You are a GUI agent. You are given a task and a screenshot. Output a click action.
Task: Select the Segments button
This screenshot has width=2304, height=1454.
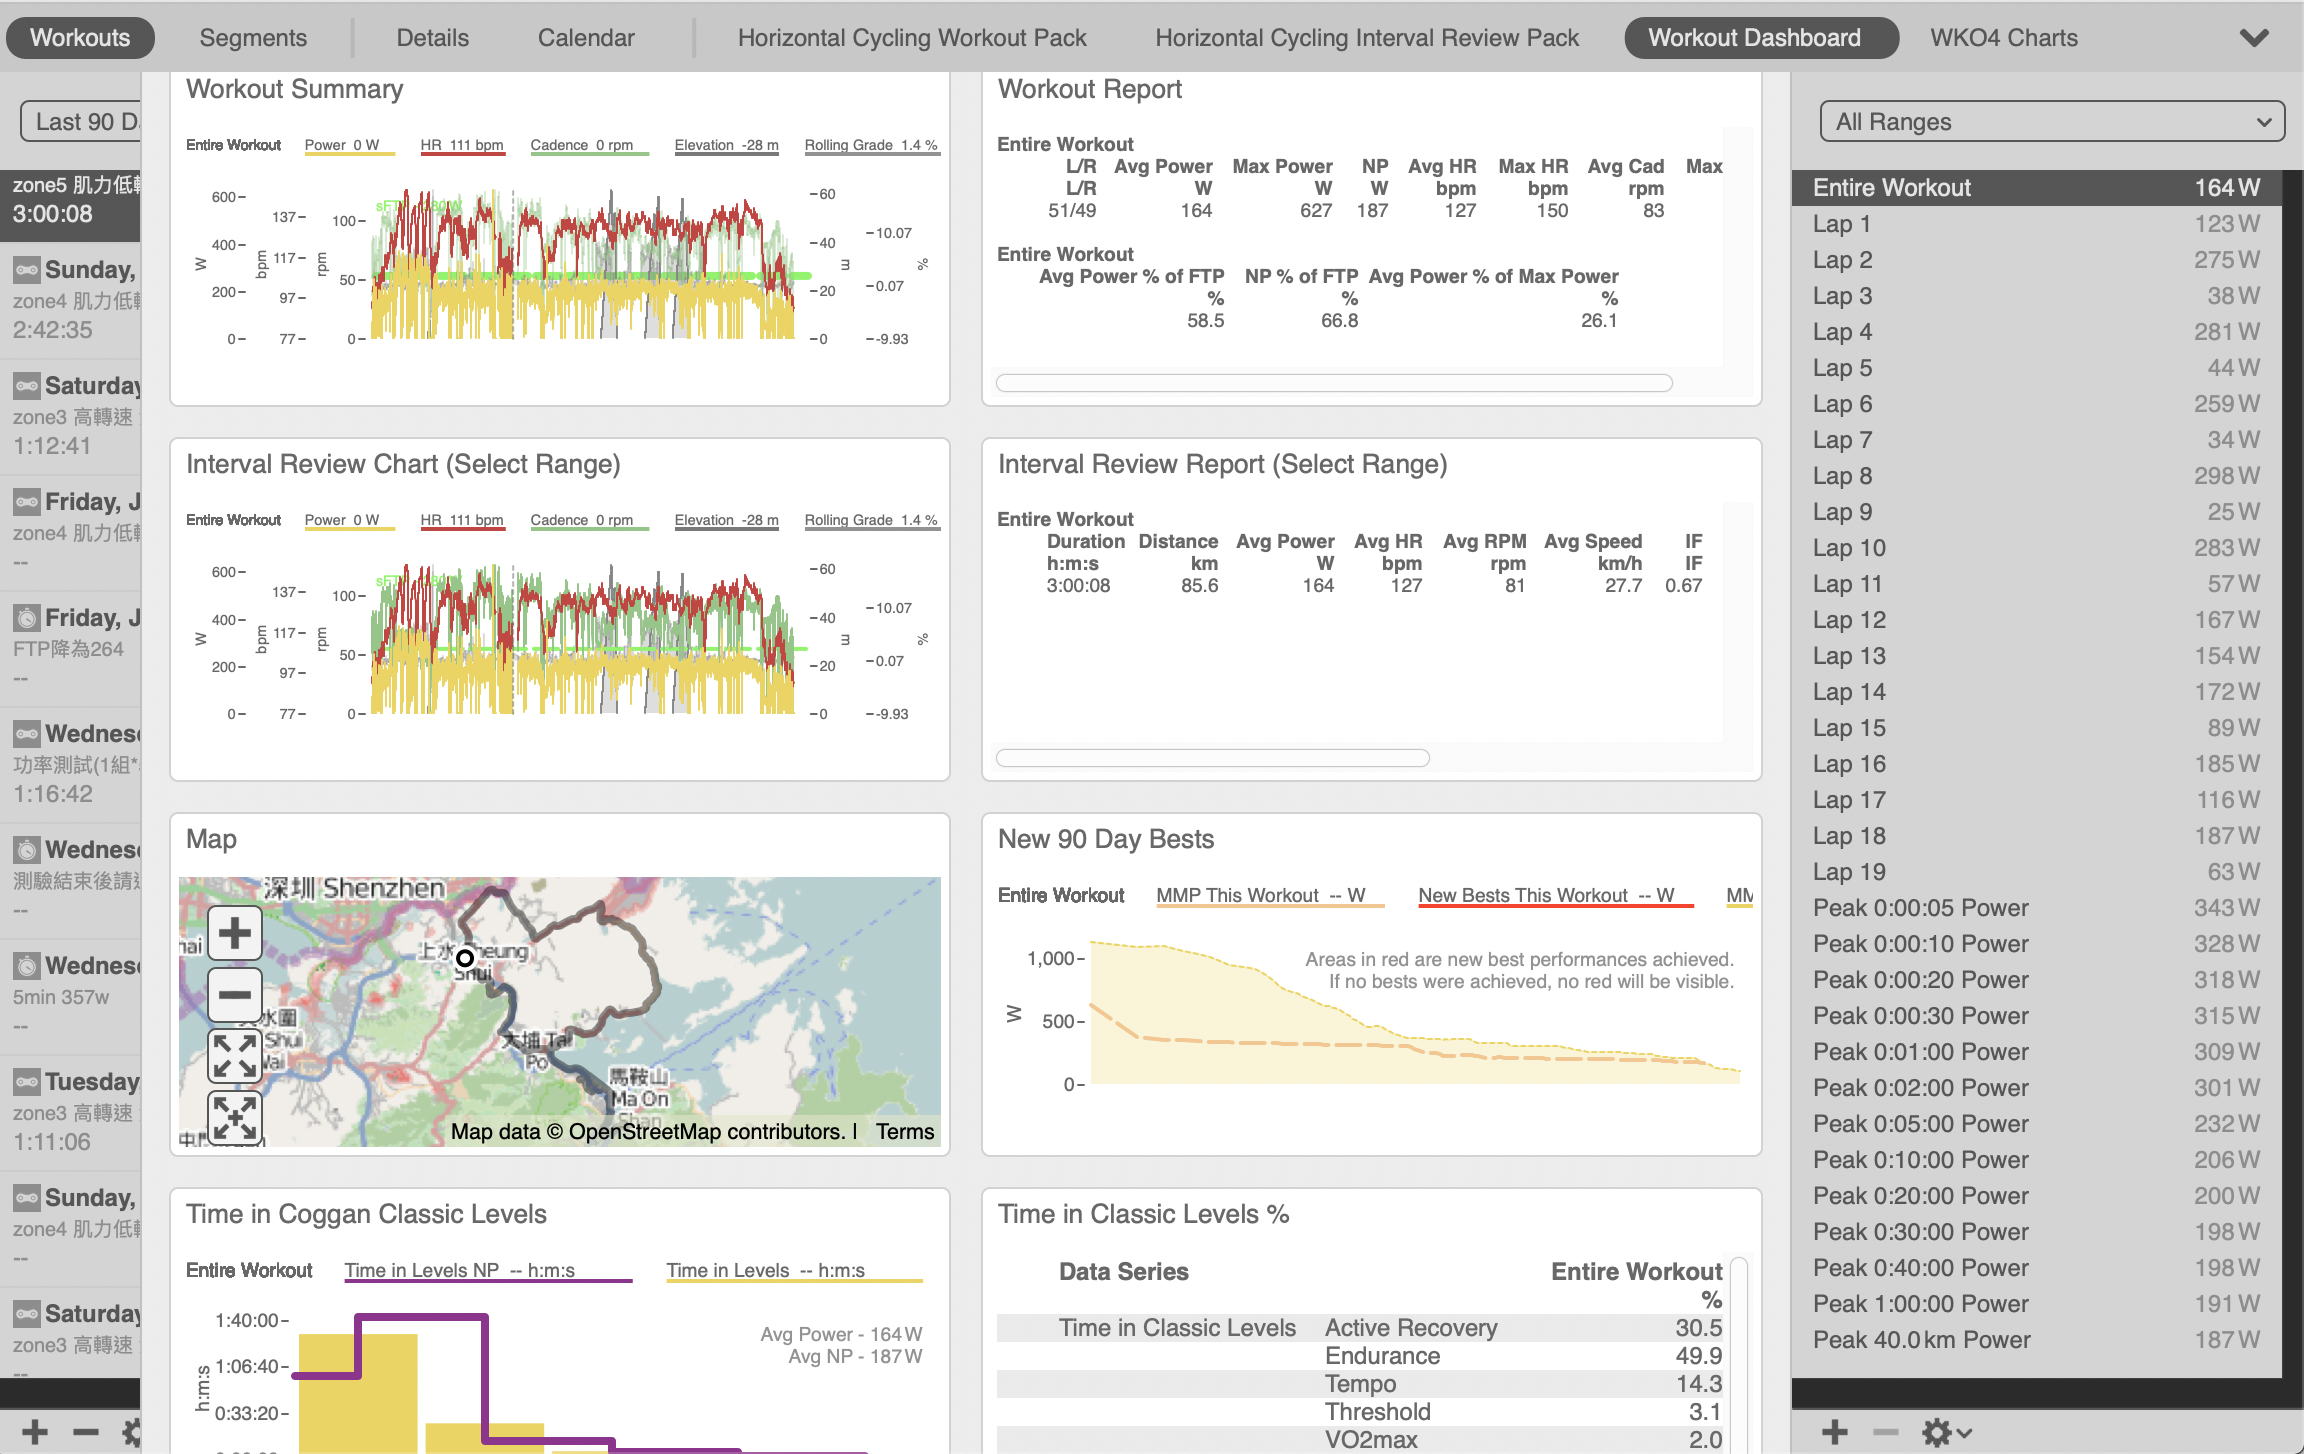(253, 38)
